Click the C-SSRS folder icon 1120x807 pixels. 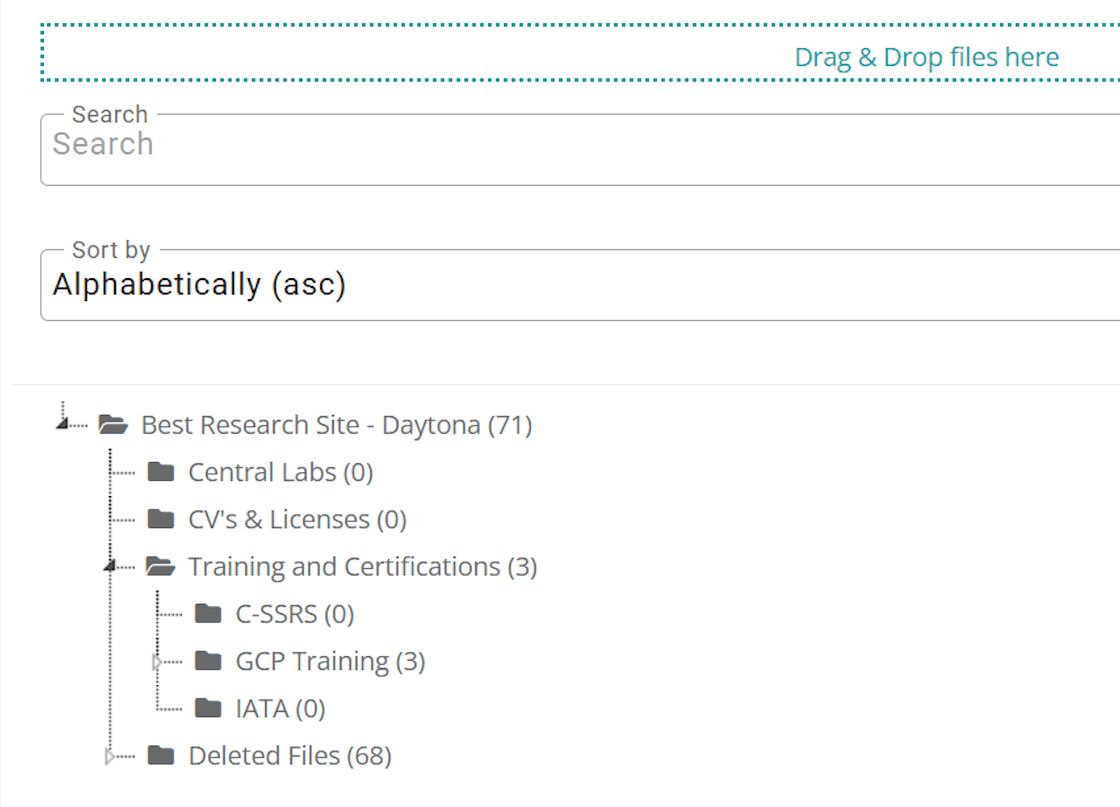point(208,613)
